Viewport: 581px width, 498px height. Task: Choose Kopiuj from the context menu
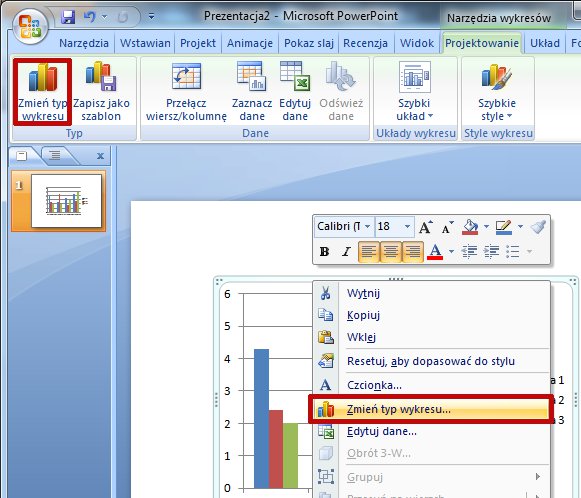click(432, 315)
